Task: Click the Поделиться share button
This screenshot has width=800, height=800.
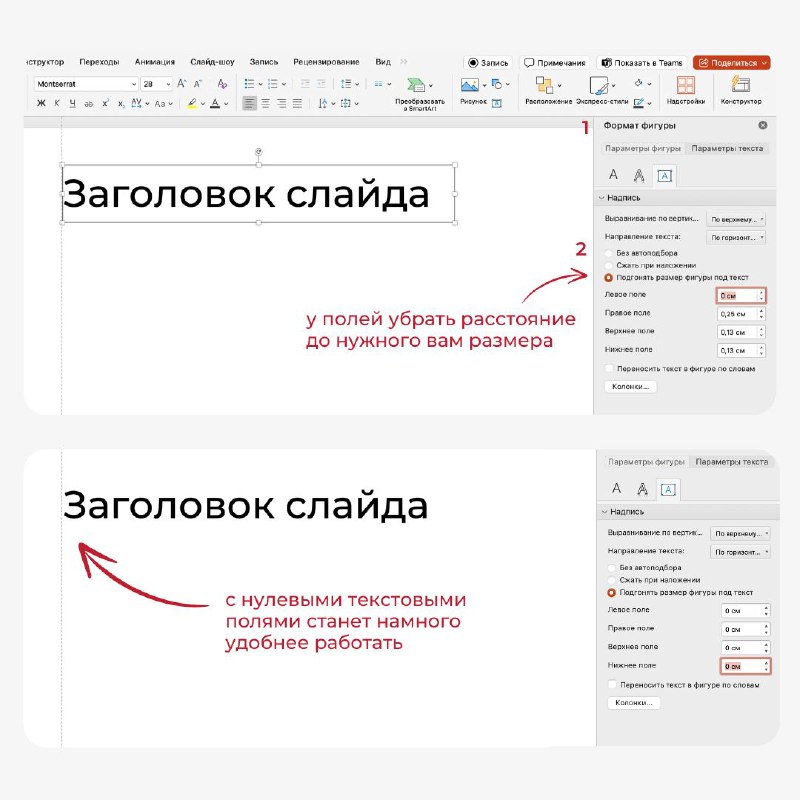Action: 731,63
